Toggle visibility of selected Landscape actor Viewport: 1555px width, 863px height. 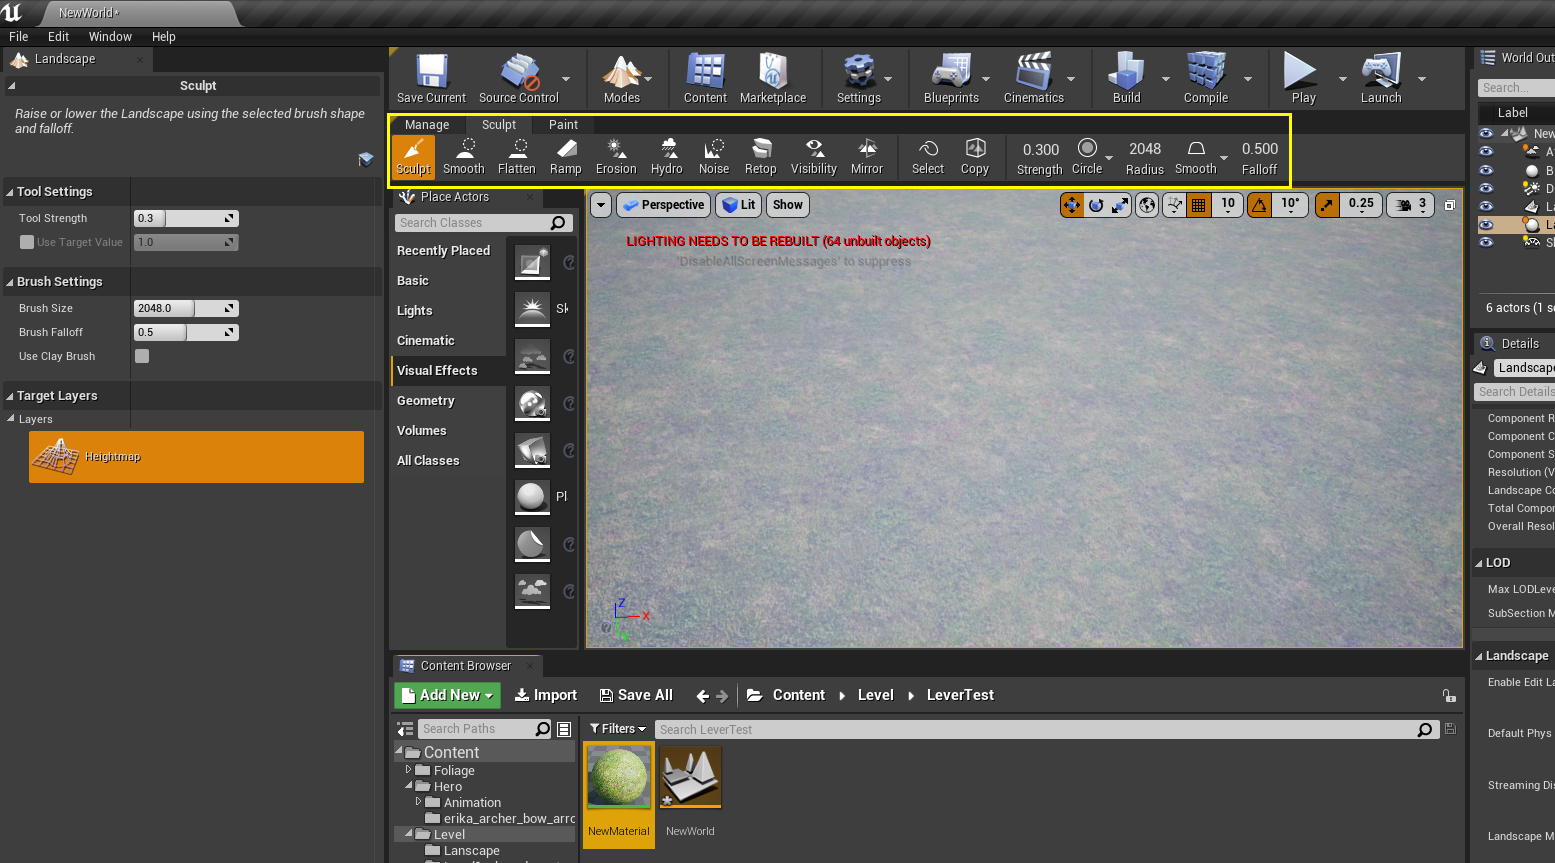[x=1486, y=225]
